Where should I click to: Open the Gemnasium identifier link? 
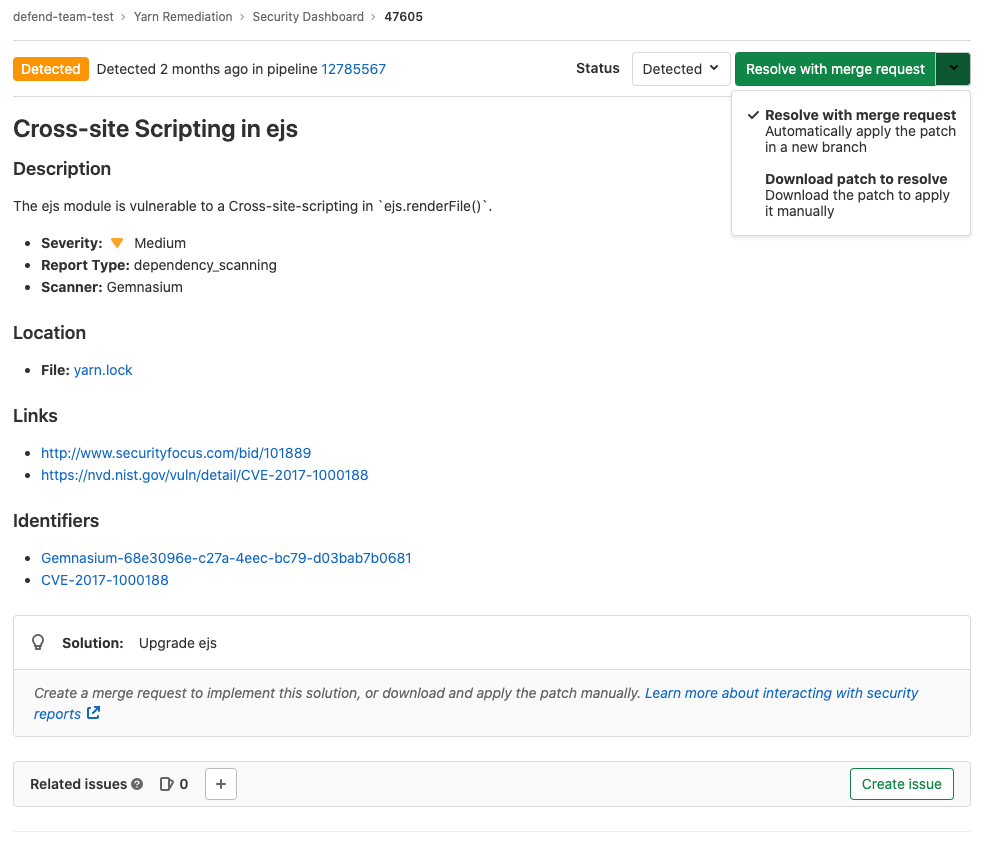point(226,558)
